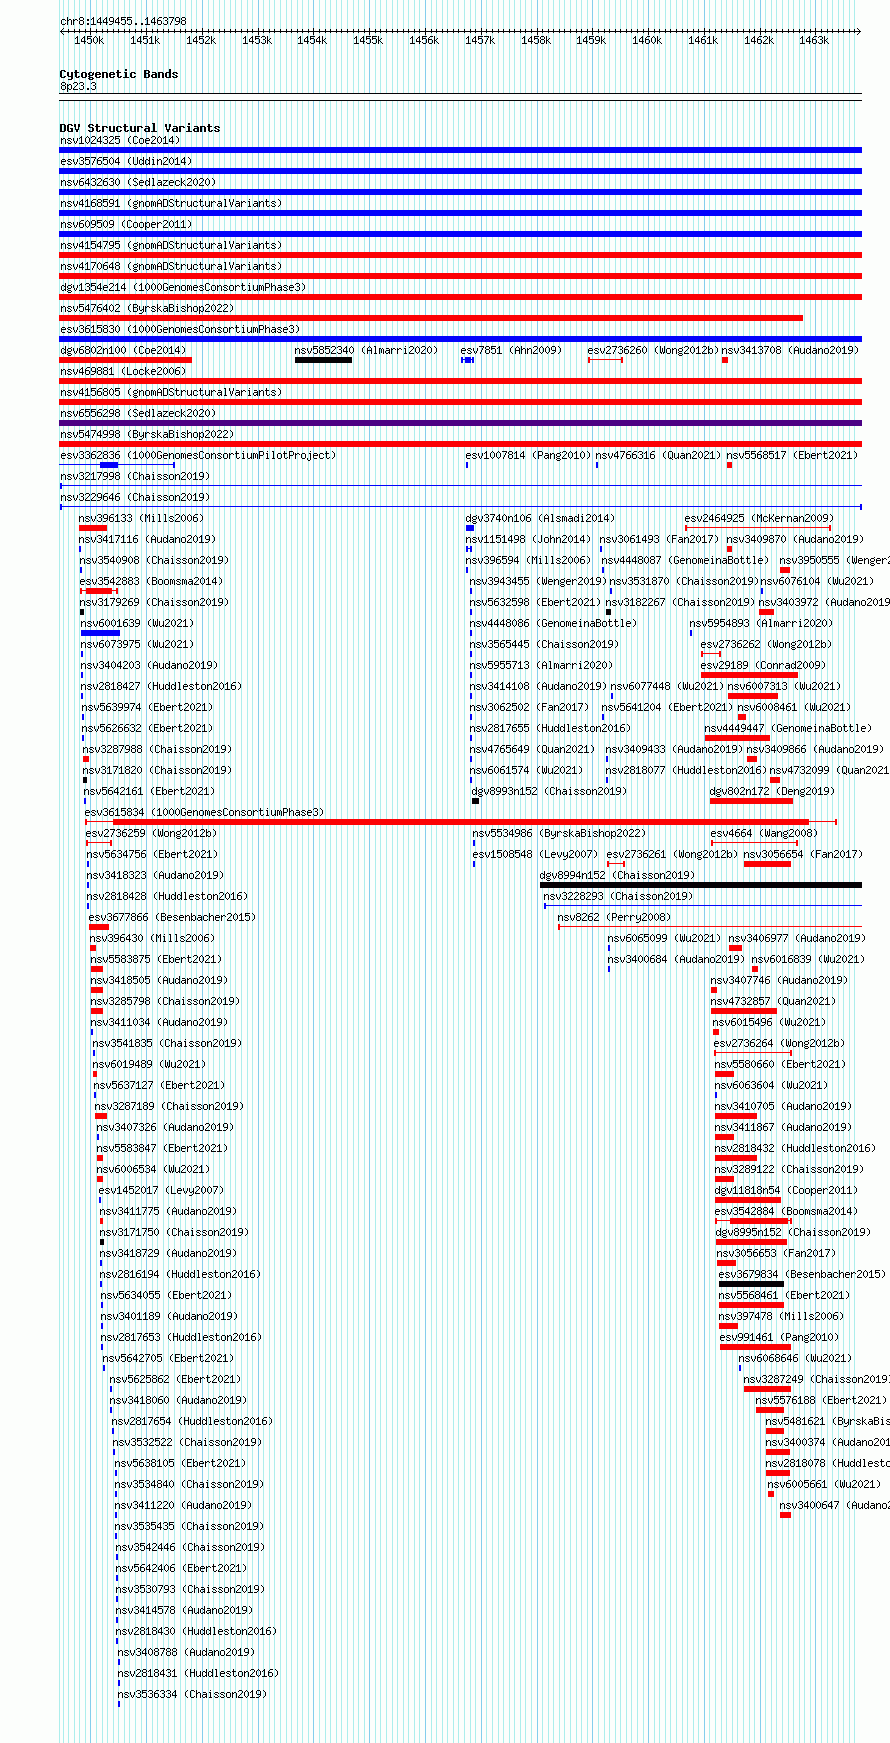Open esv3542883 (Boomsma2014) variant
Viewport: 890px width, 1743px height.
pyautogui.click(x=152, y=581)
